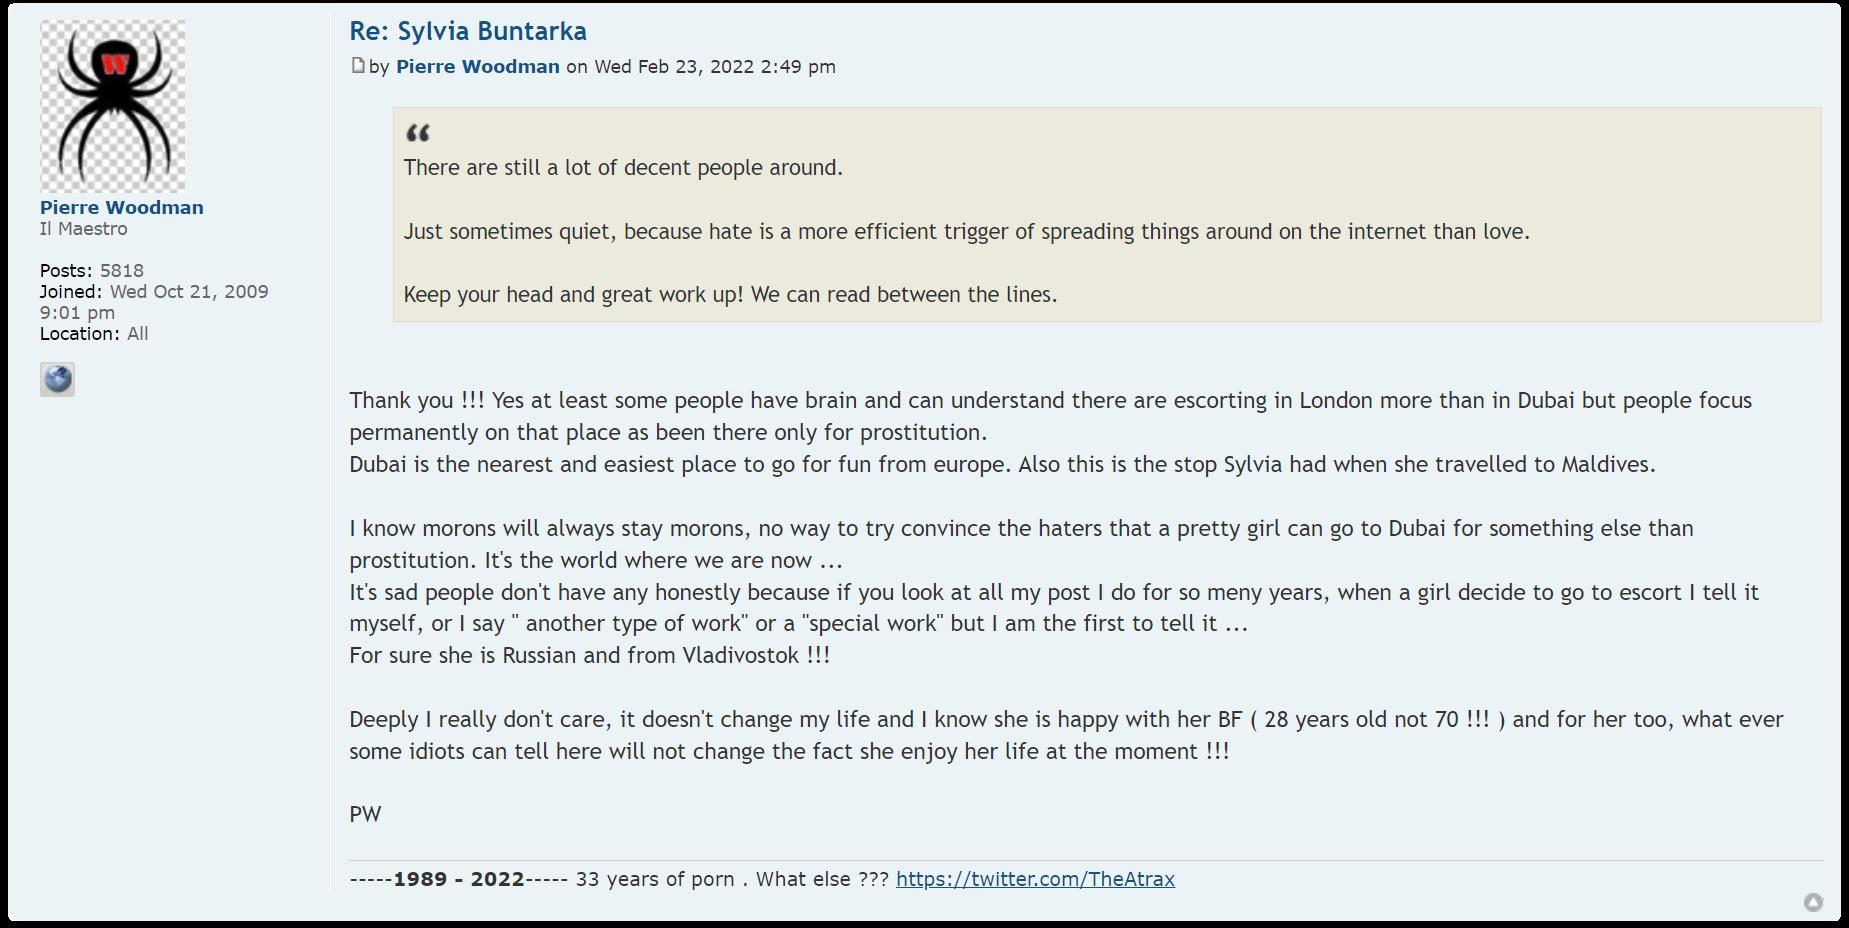Click the line "For sure she is Russian"
The width and height of the screenshot is (1849, 928).
pos(589,656)
